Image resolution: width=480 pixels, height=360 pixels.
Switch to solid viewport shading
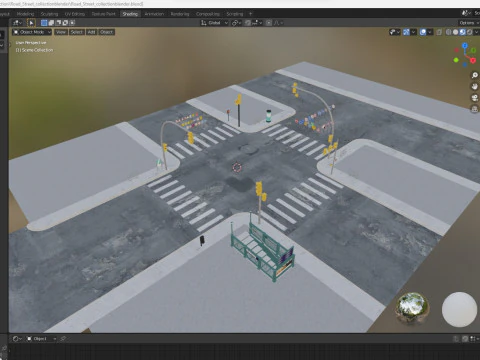tap(455, 32)
